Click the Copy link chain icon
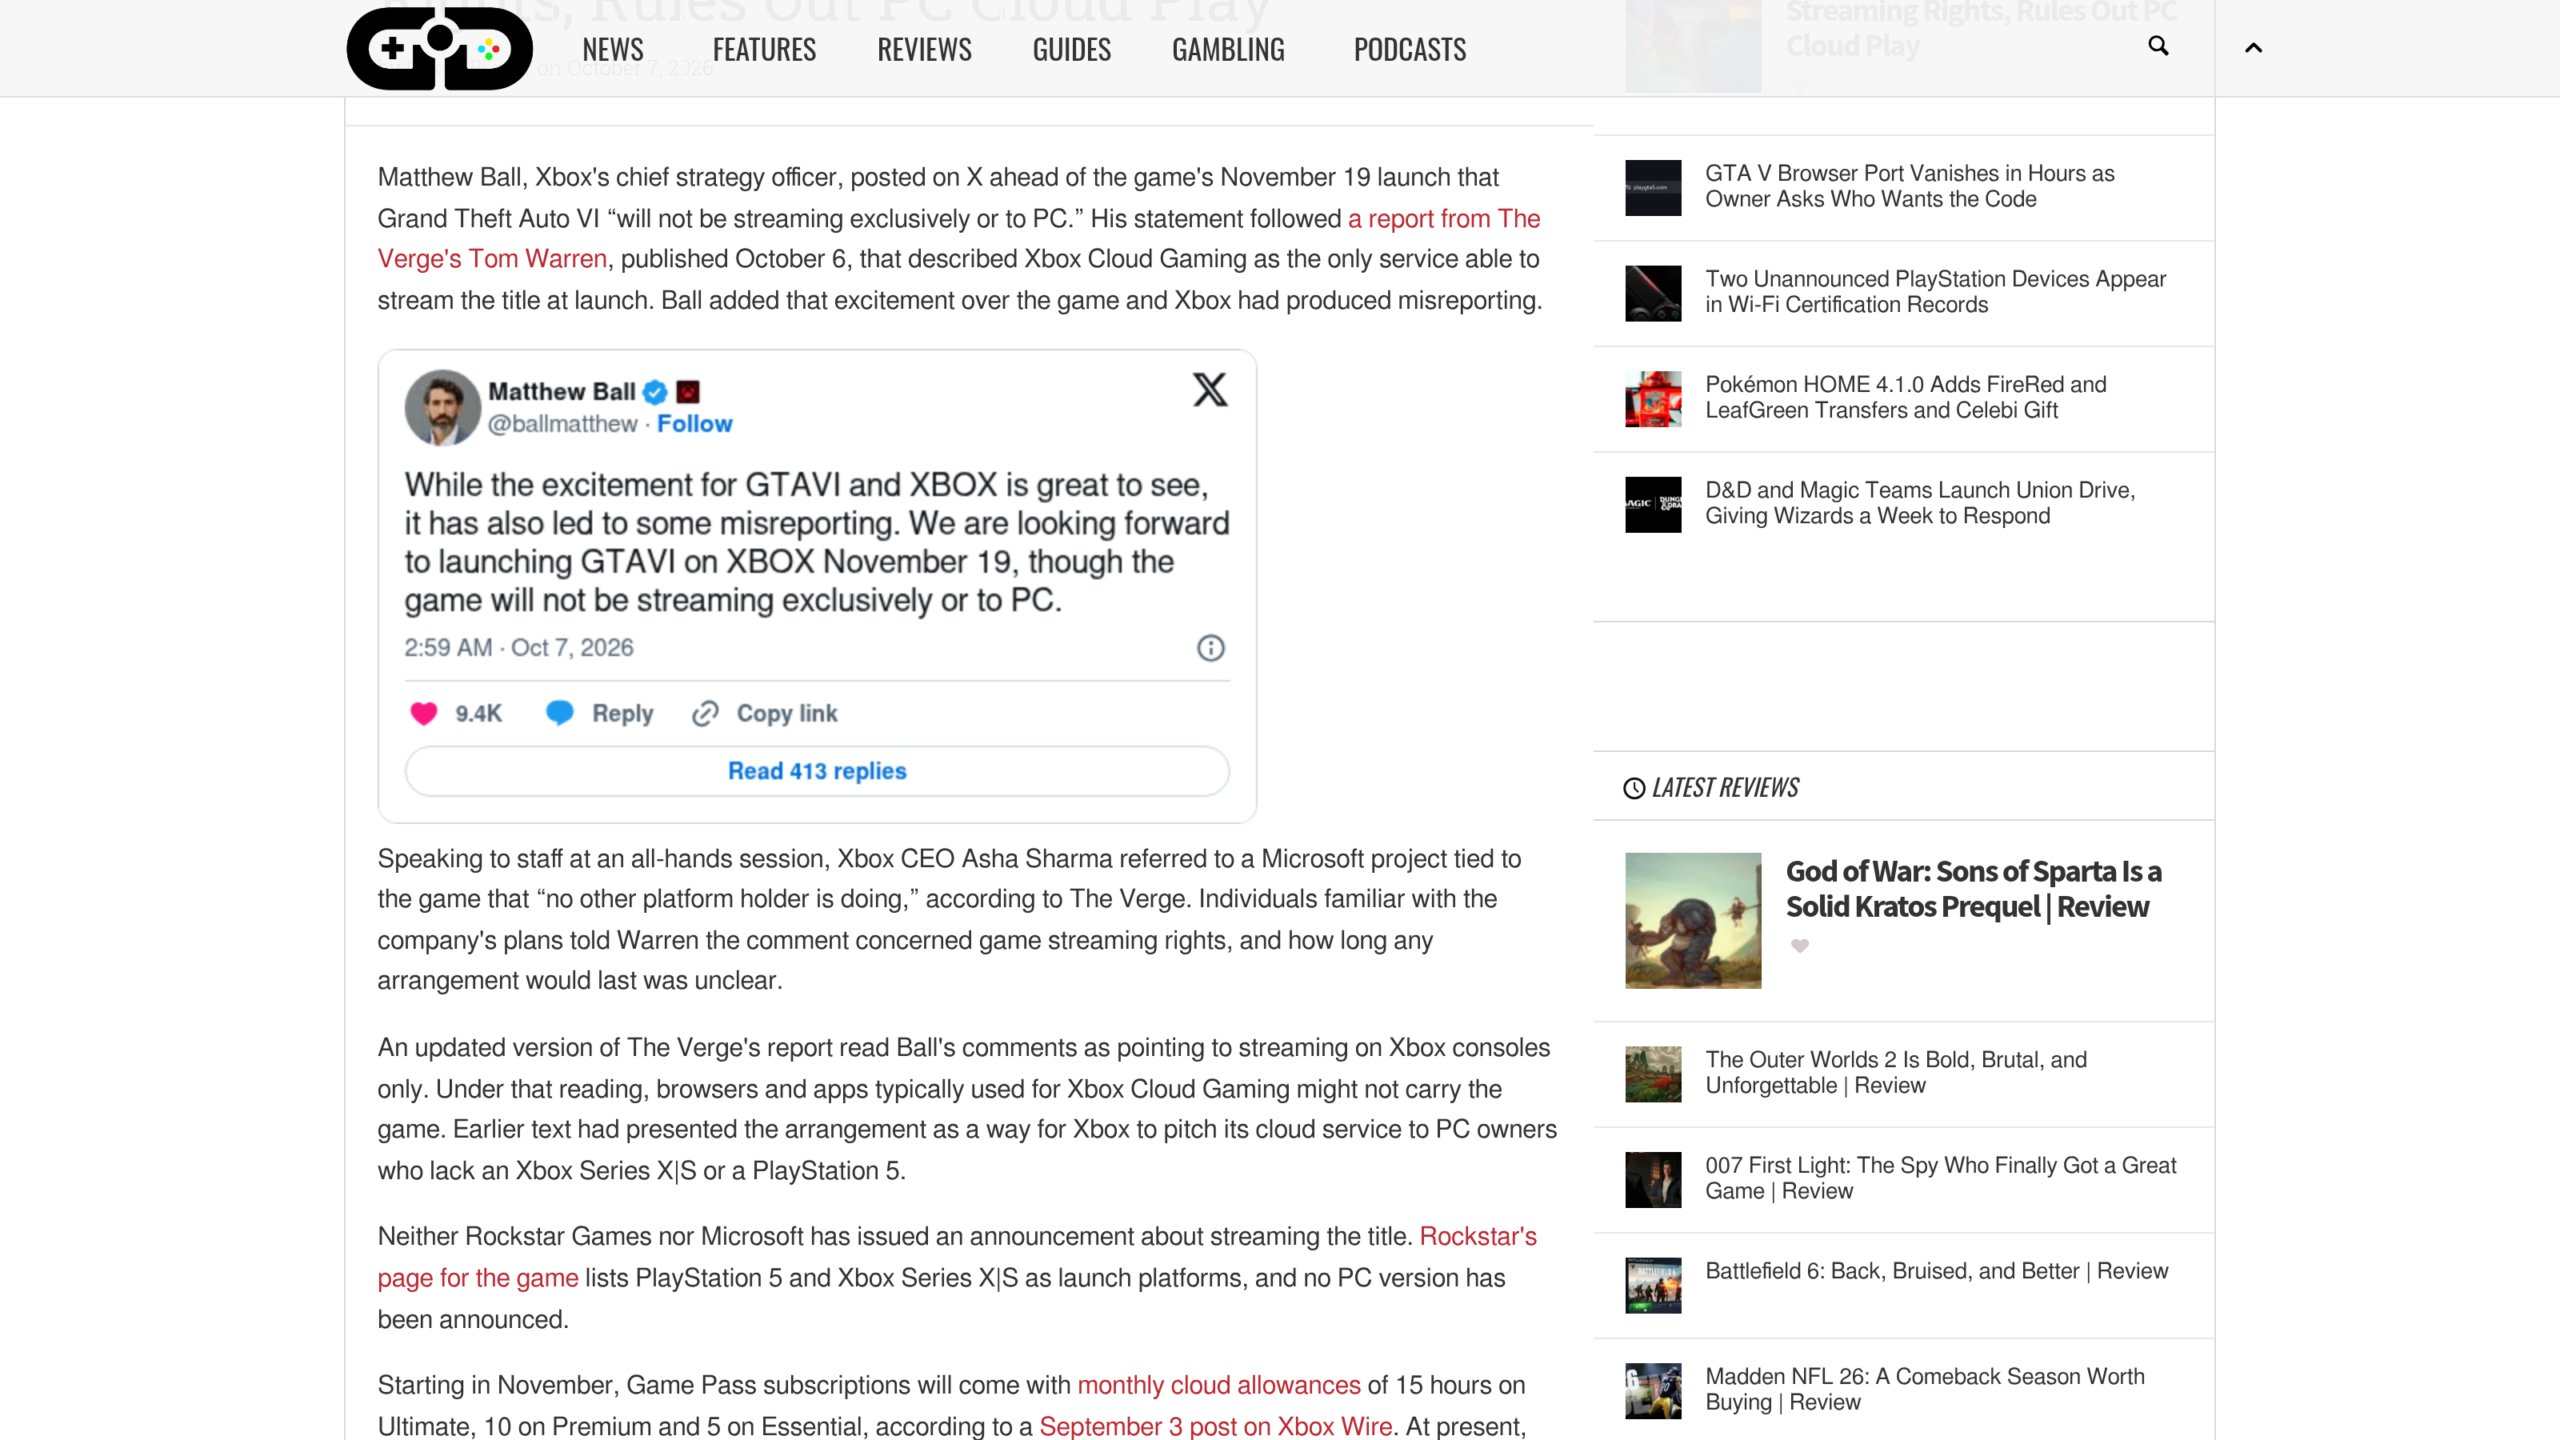Image resolution: width=2560 pixels, height=1440 pixels. pos(706,713)
